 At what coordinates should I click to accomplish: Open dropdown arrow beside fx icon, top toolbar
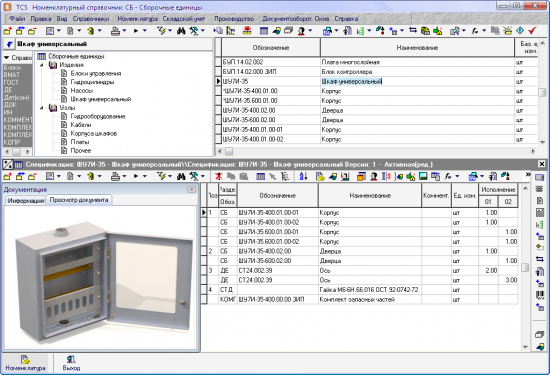tap(484, 31)
